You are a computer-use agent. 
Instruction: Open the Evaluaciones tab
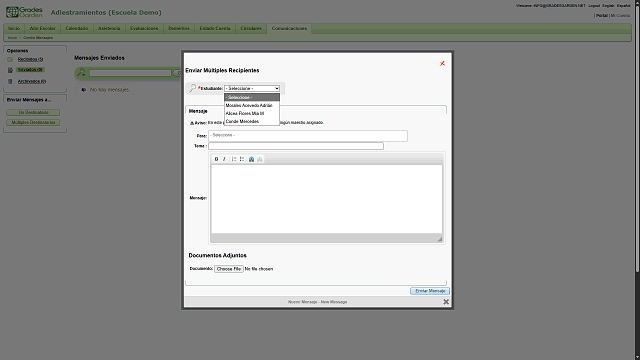pyautogui.click(x=144, y=29)
